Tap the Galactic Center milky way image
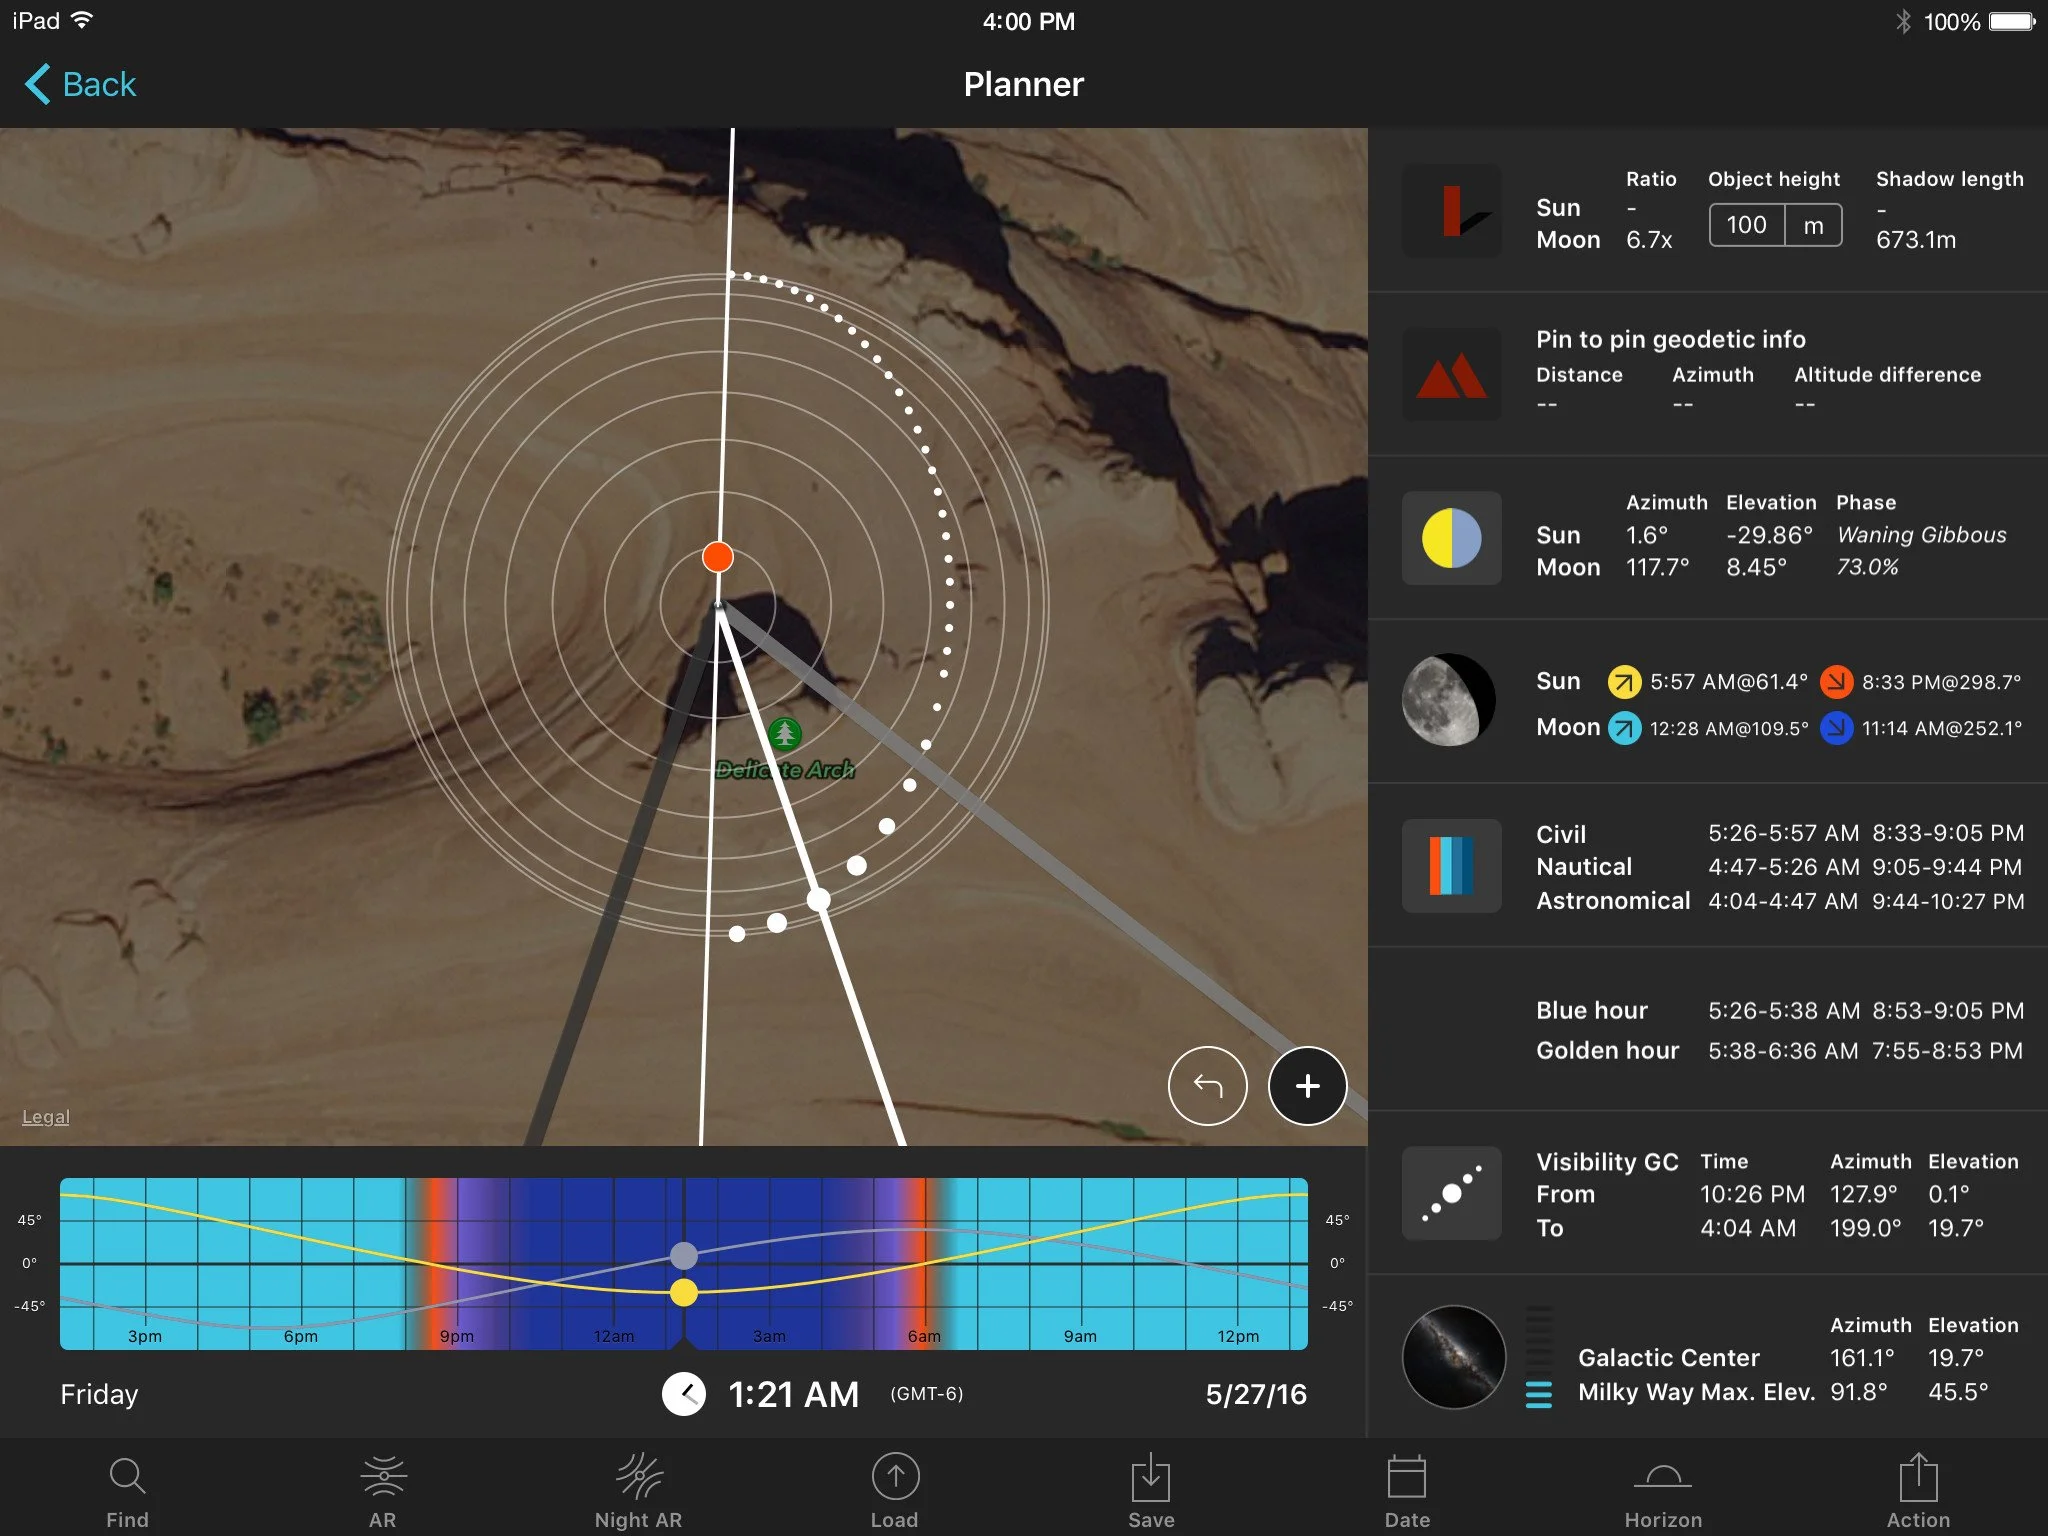The image size is (2048, 1536). point(1453,1357)
